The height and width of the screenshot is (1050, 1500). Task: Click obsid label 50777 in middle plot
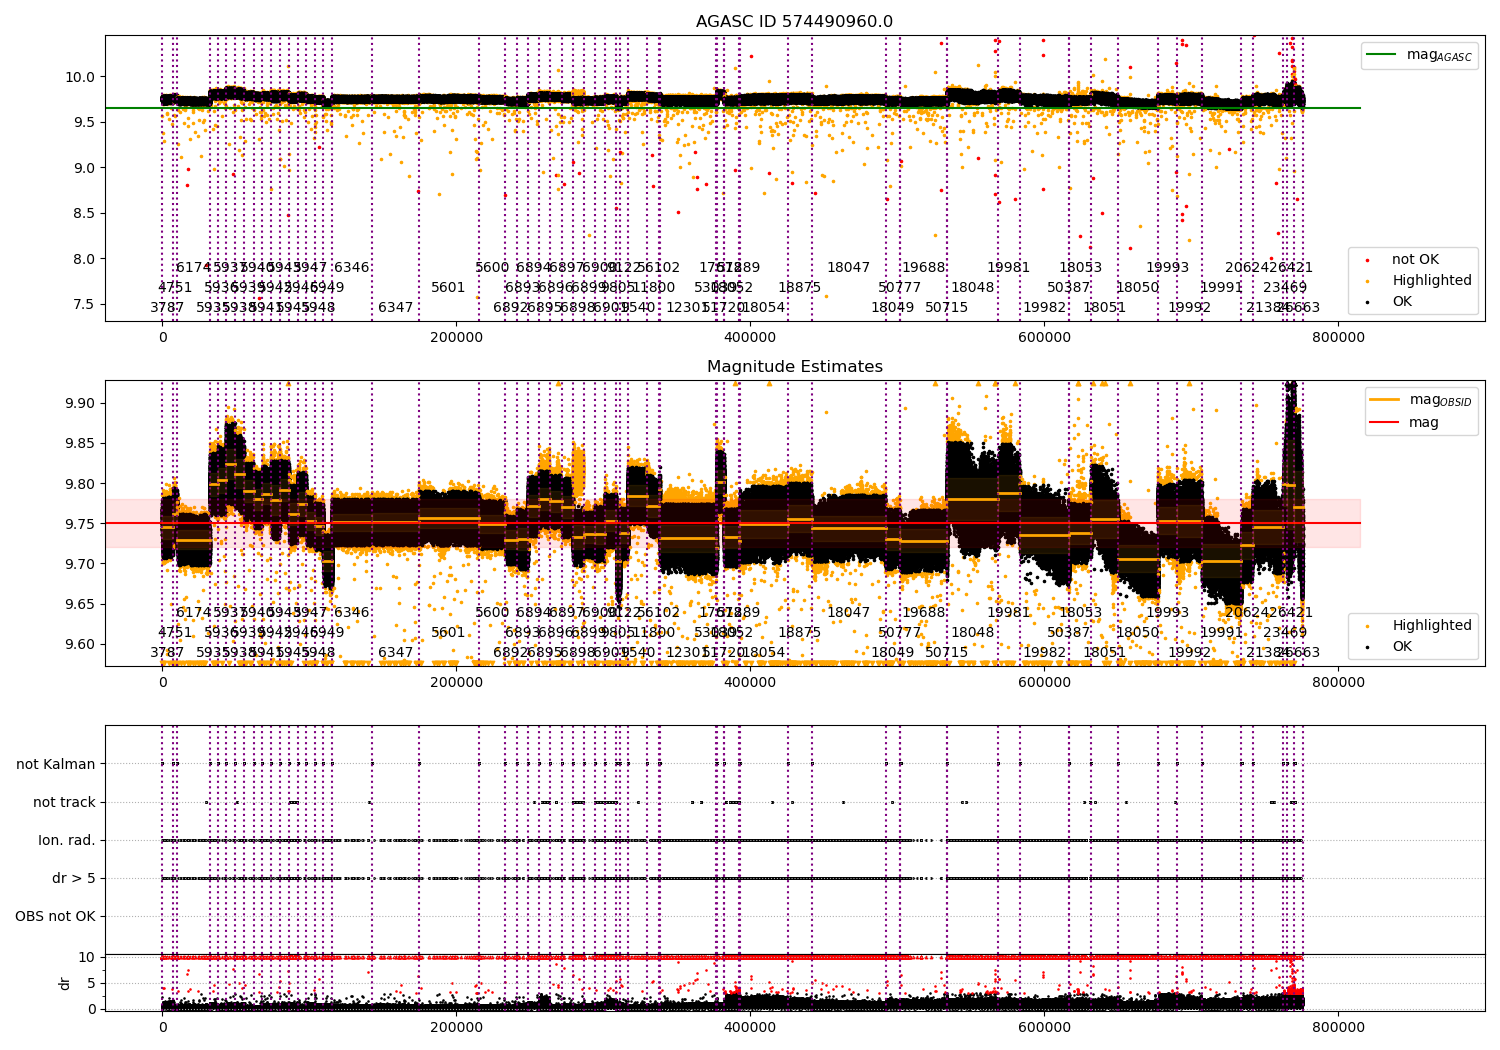(x=899, y=632)
